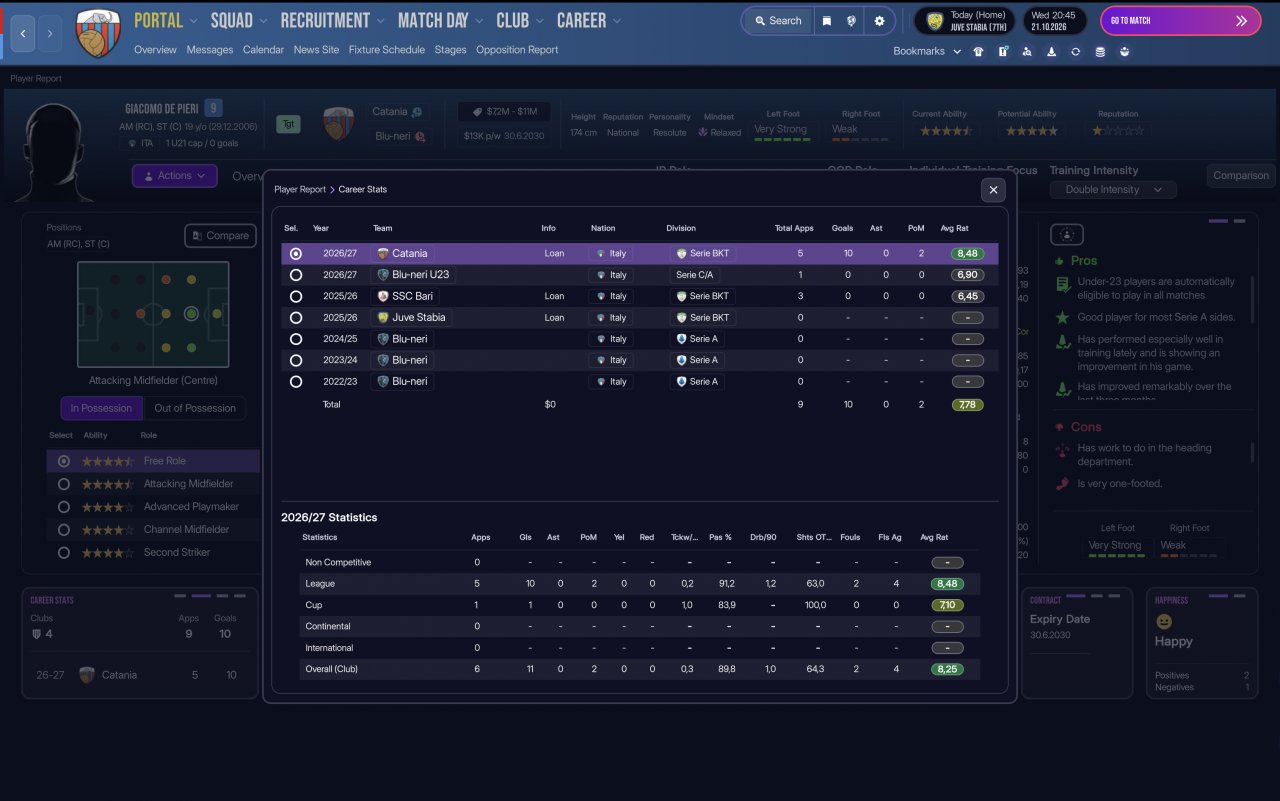Open the globe icon beside Search

point(851,21)
